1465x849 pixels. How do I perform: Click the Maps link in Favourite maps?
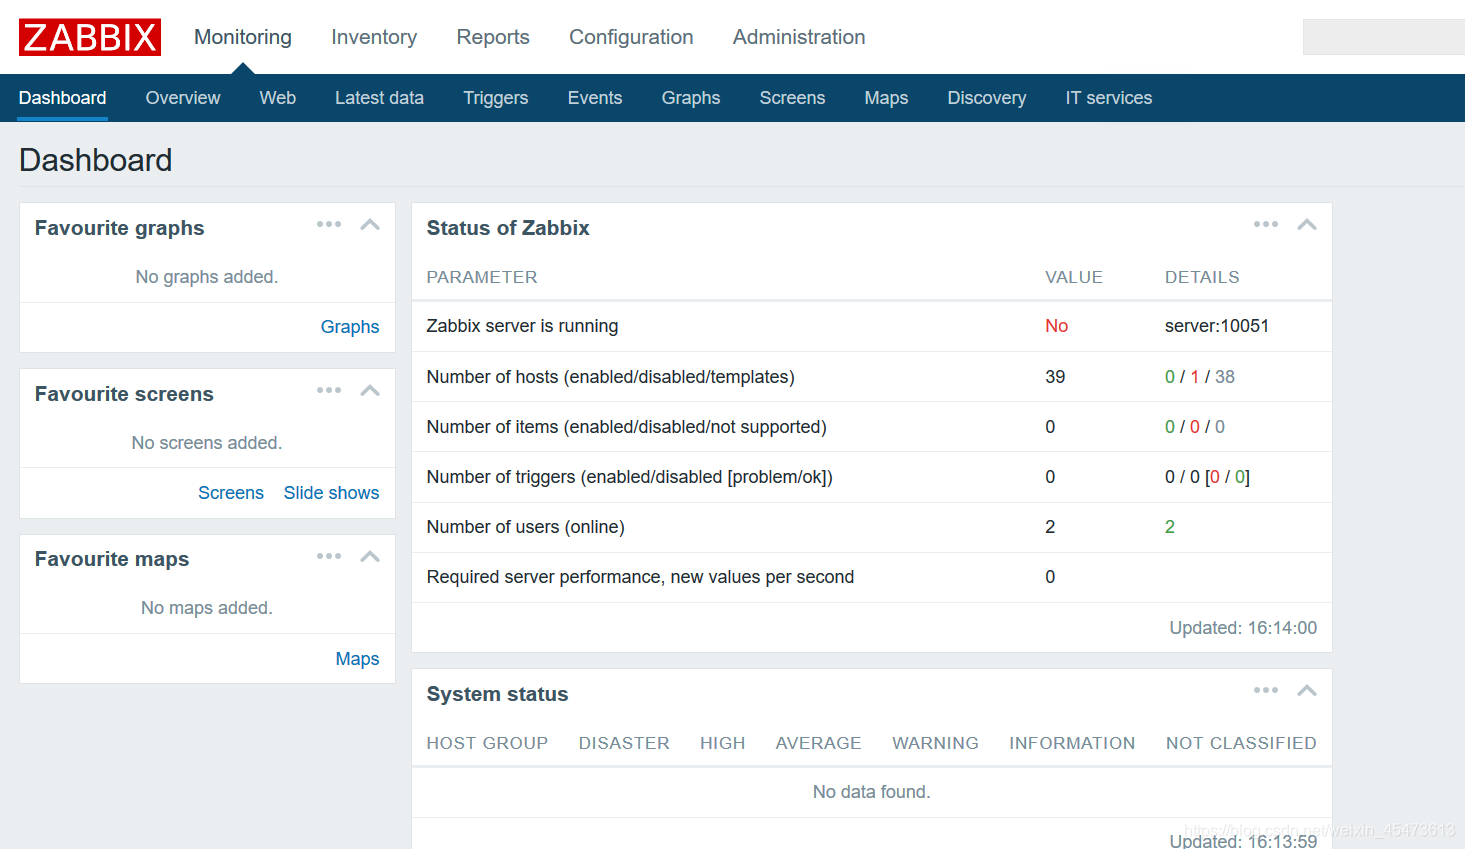tap(357, 659)
